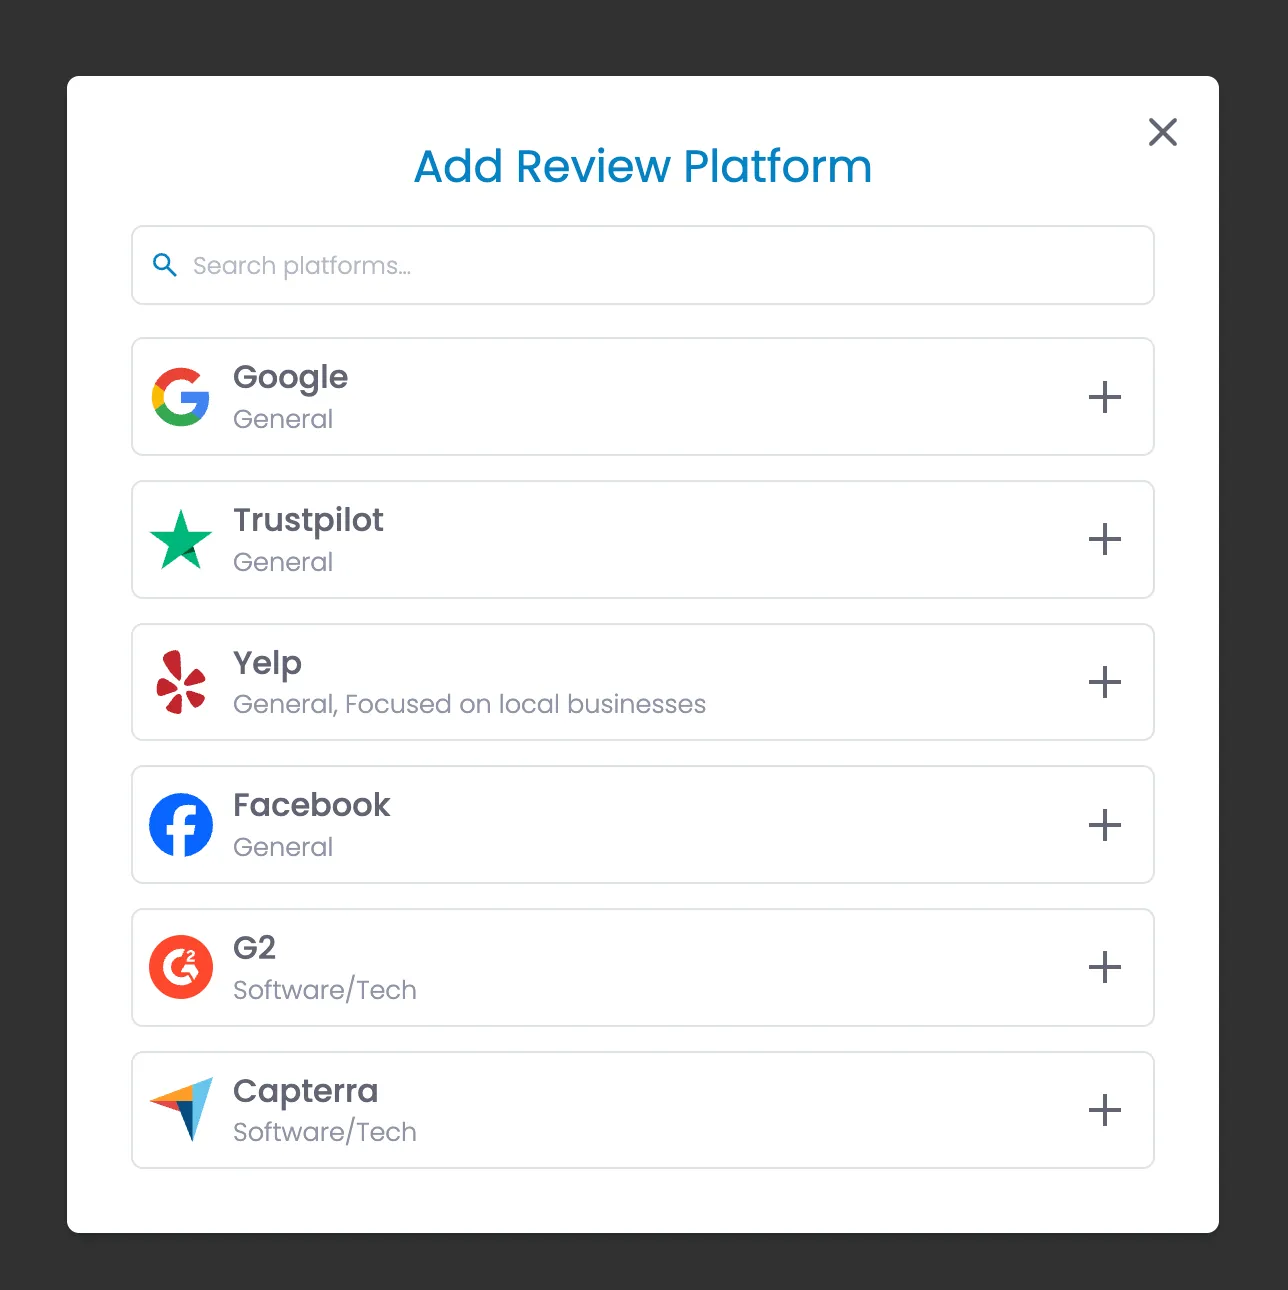The height and width of the screenshot is (1290, 1288).
Task: Add Trustpilot using its plus button
Action: pyautogui.click(x=1105, y=540)
